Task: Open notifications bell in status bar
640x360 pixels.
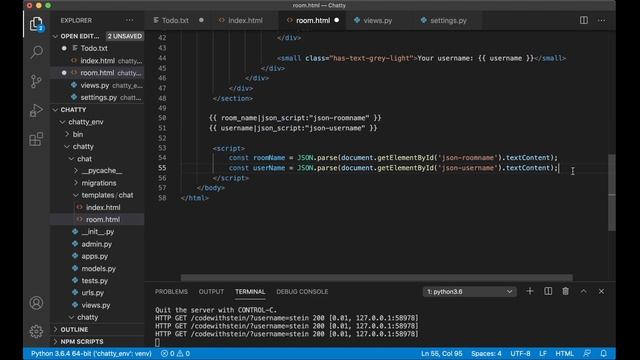Action: pyautogui.click(x=604, y=353)
